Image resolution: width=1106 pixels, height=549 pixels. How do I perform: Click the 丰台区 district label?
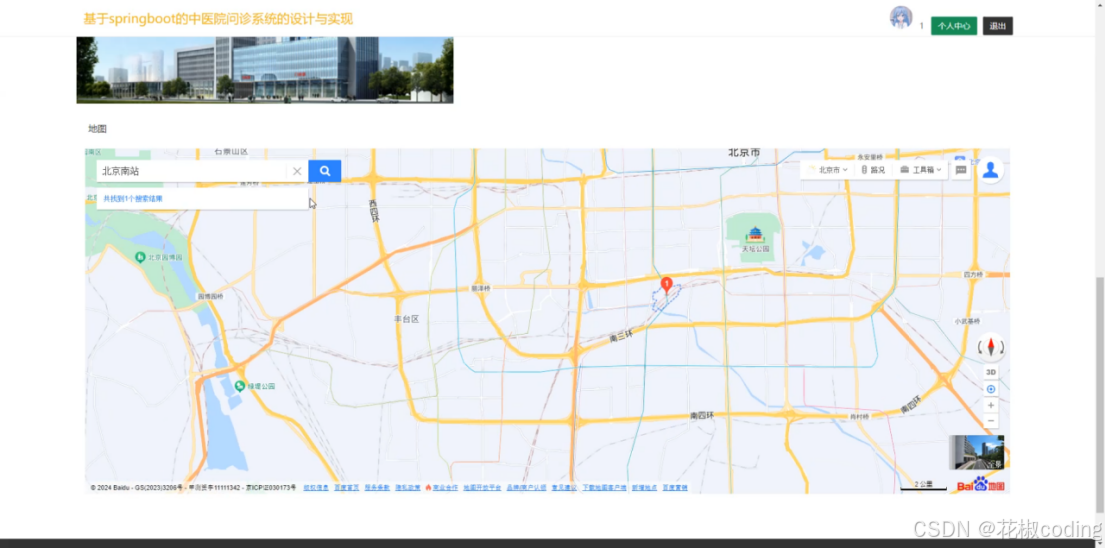pyautogui.click(x=406, y=319)
